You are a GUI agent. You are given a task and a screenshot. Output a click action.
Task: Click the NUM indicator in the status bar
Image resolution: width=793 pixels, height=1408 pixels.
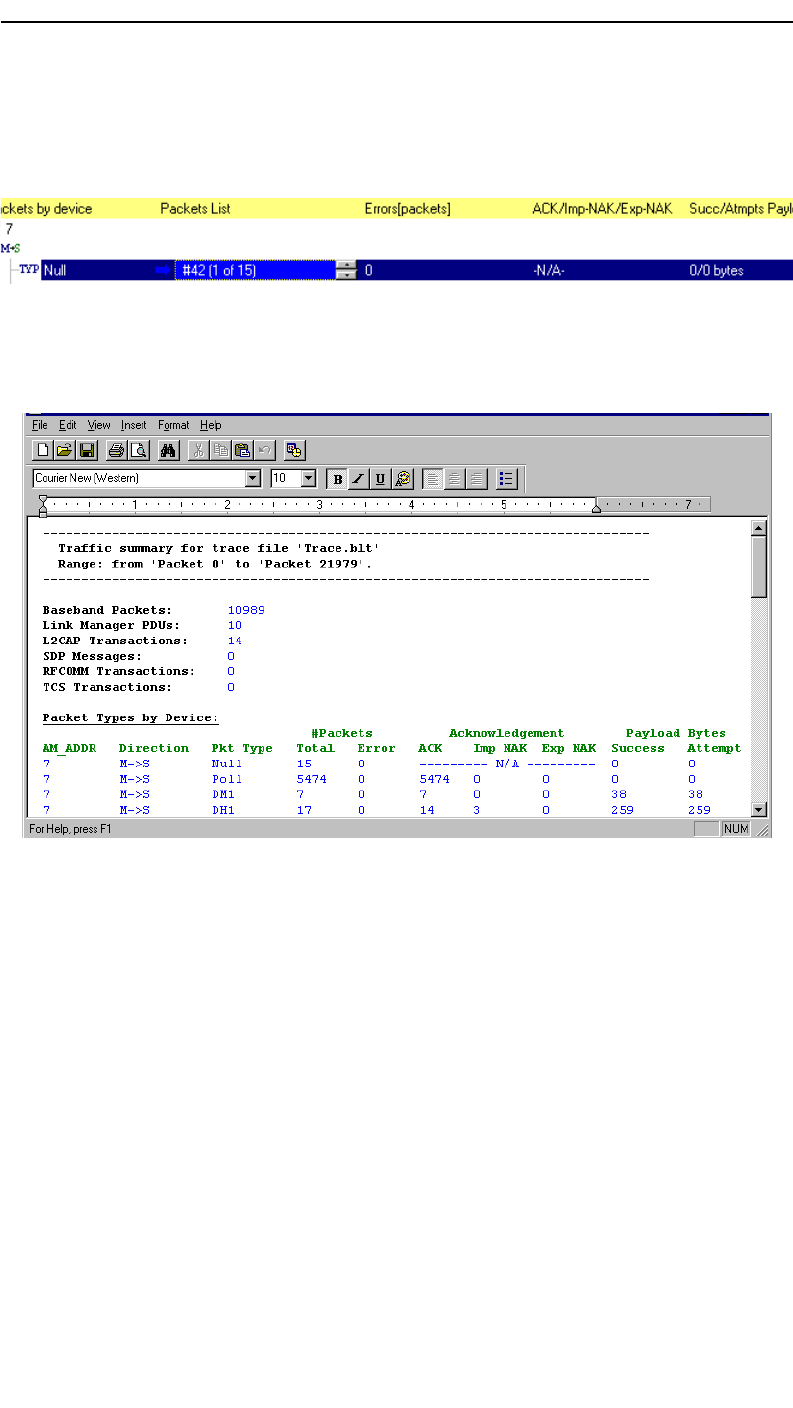coord(736,828)
